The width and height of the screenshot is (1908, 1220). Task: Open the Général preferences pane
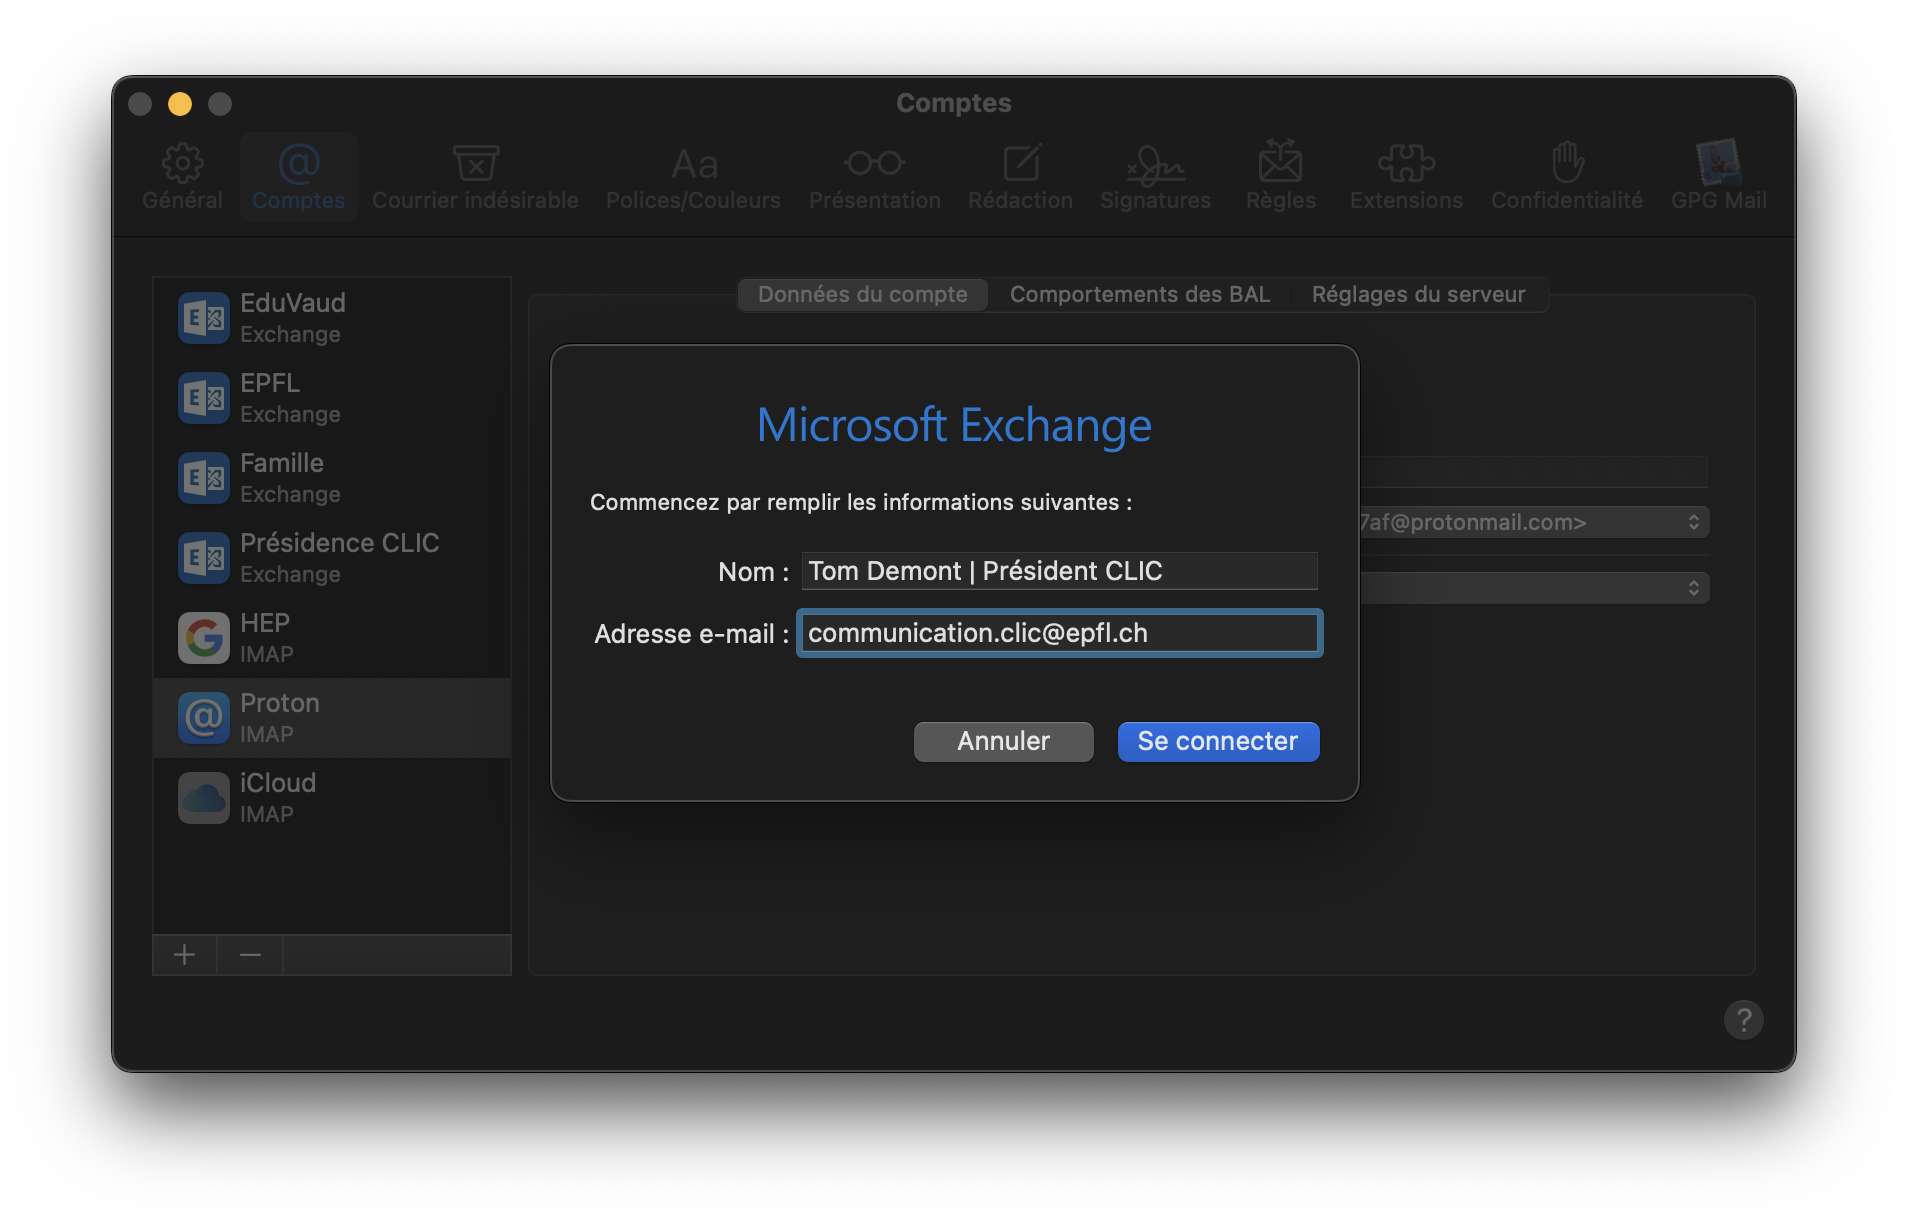(182, 177)
